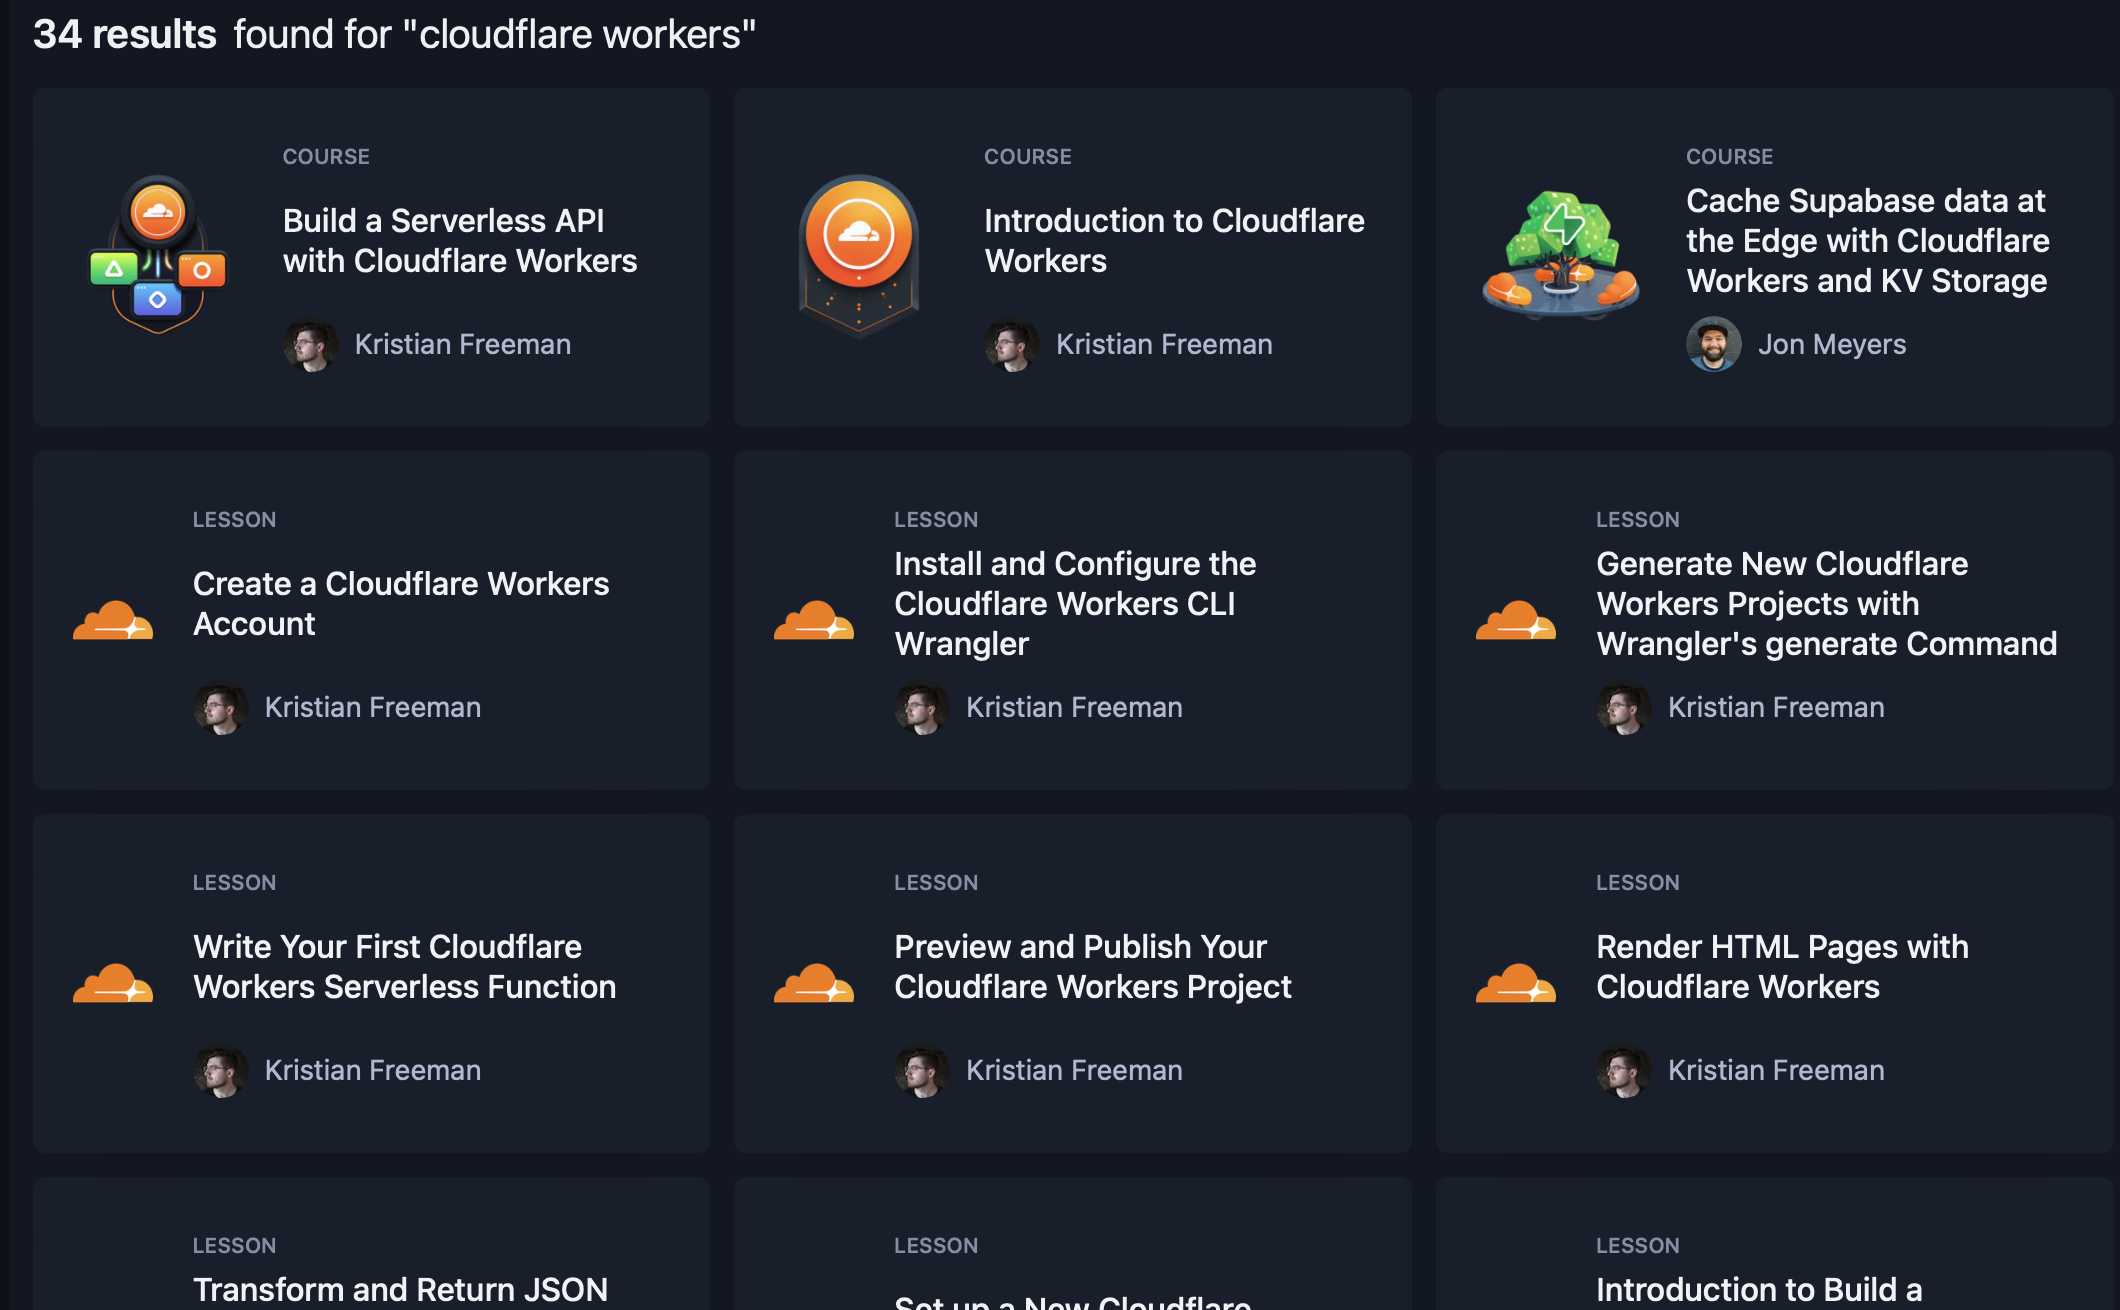Click the cloud icon for Install and Configure Wrangler lesson

pos(814,622)
